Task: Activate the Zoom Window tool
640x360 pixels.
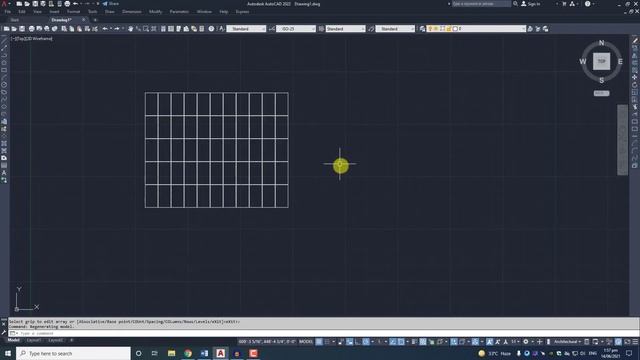Action: [x=146, y=29]
